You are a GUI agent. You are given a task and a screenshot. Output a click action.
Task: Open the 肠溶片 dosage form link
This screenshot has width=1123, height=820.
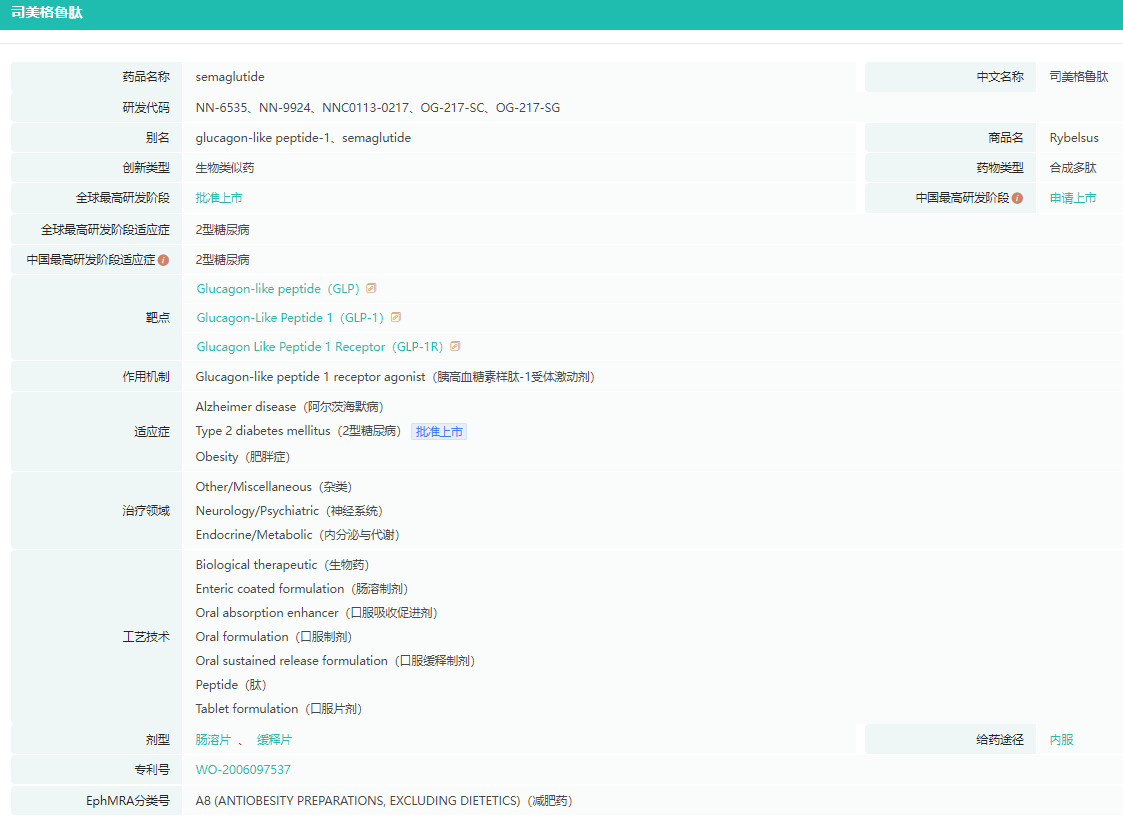point(213,739)
